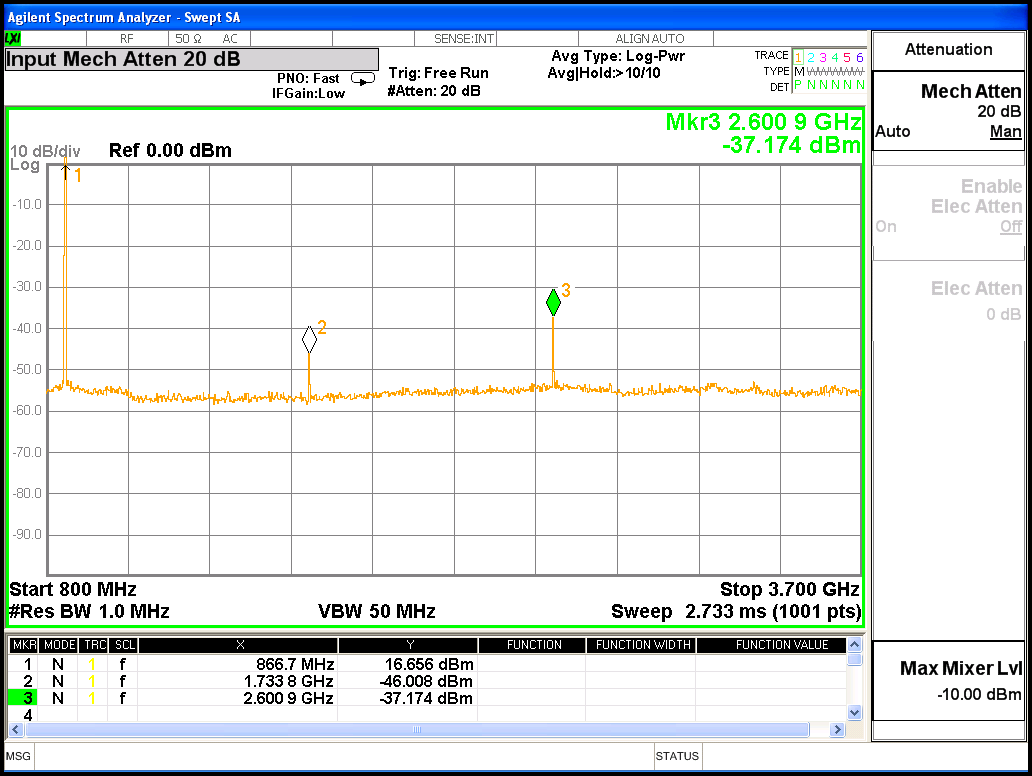Click the Stop 3.700 GHz label
Screen dimensions: 1032x776
click(790, 589)
